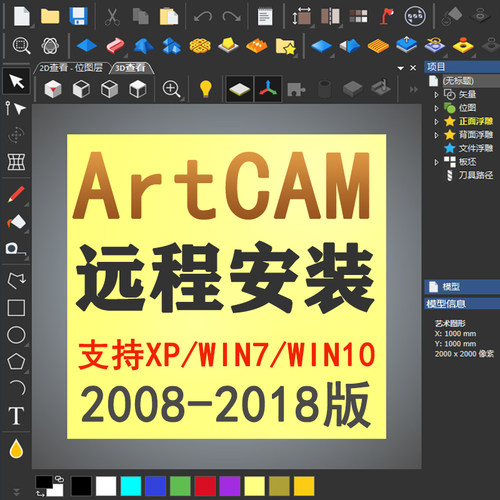Toggle the color link chain icon
The width and height of the screenshot is (500, 500).
(x=59, y=479)
